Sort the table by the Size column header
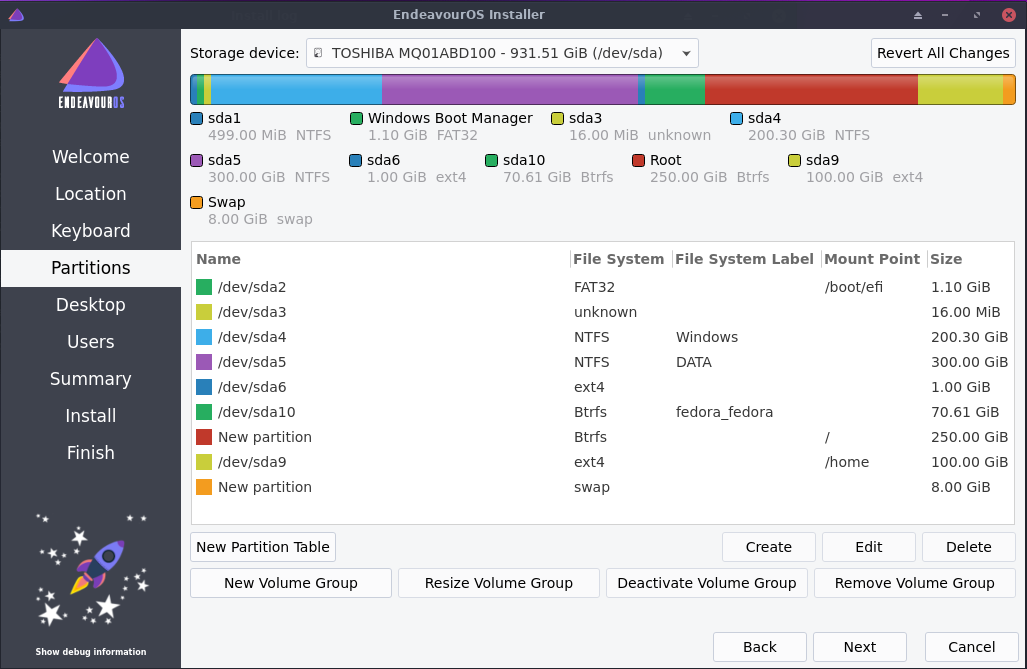 (x=946, y=259)
